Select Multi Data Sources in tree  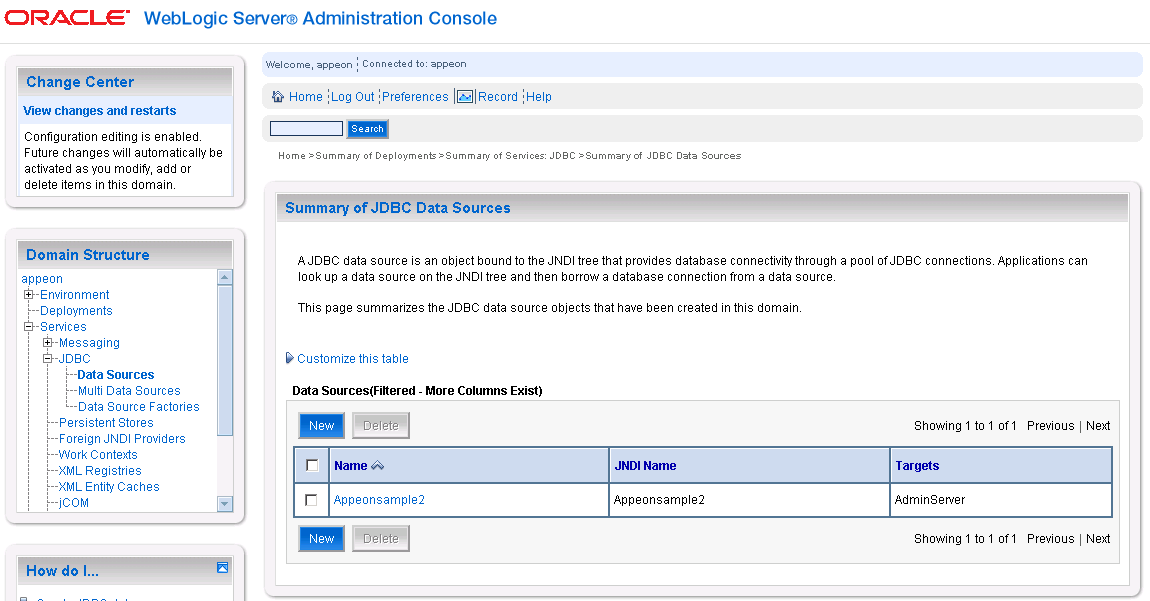(129, 391)
